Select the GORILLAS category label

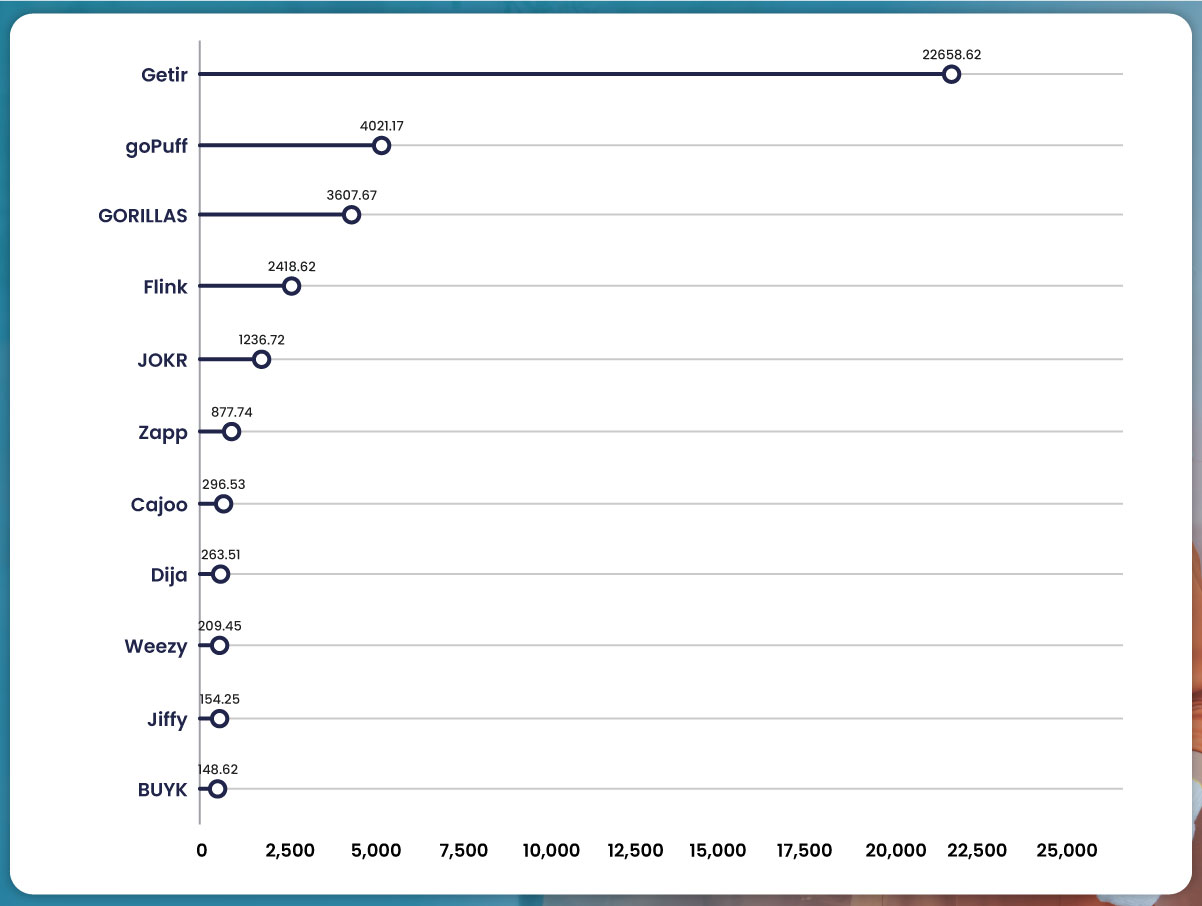tap(142, 215)
